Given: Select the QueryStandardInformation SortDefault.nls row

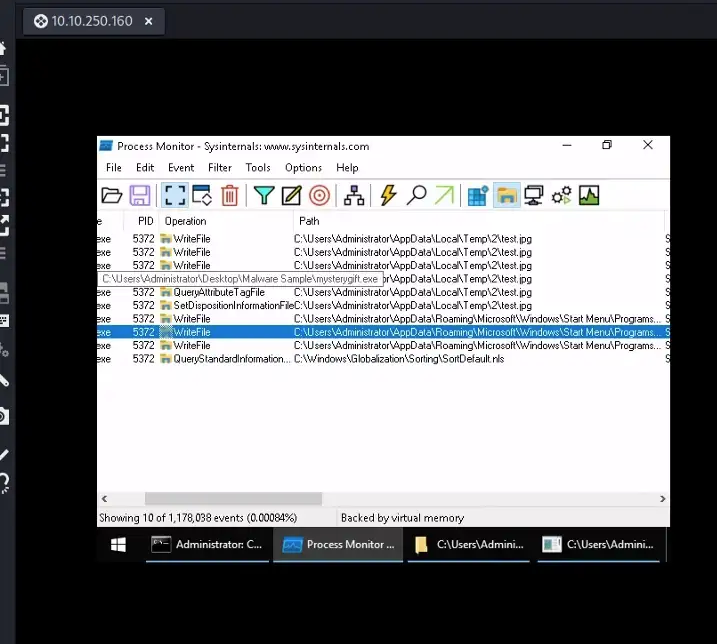Looking at the screenshot, I should (383, 359).
